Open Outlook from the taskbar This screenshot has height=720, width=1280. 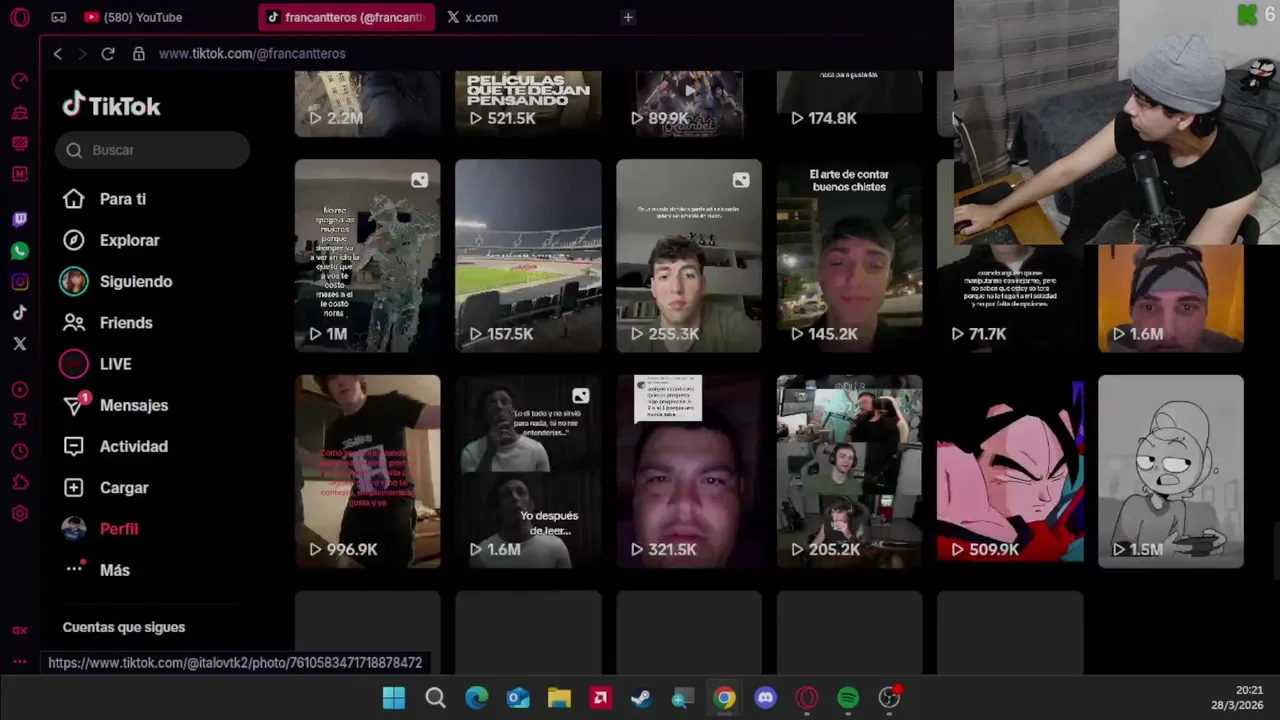518,698
